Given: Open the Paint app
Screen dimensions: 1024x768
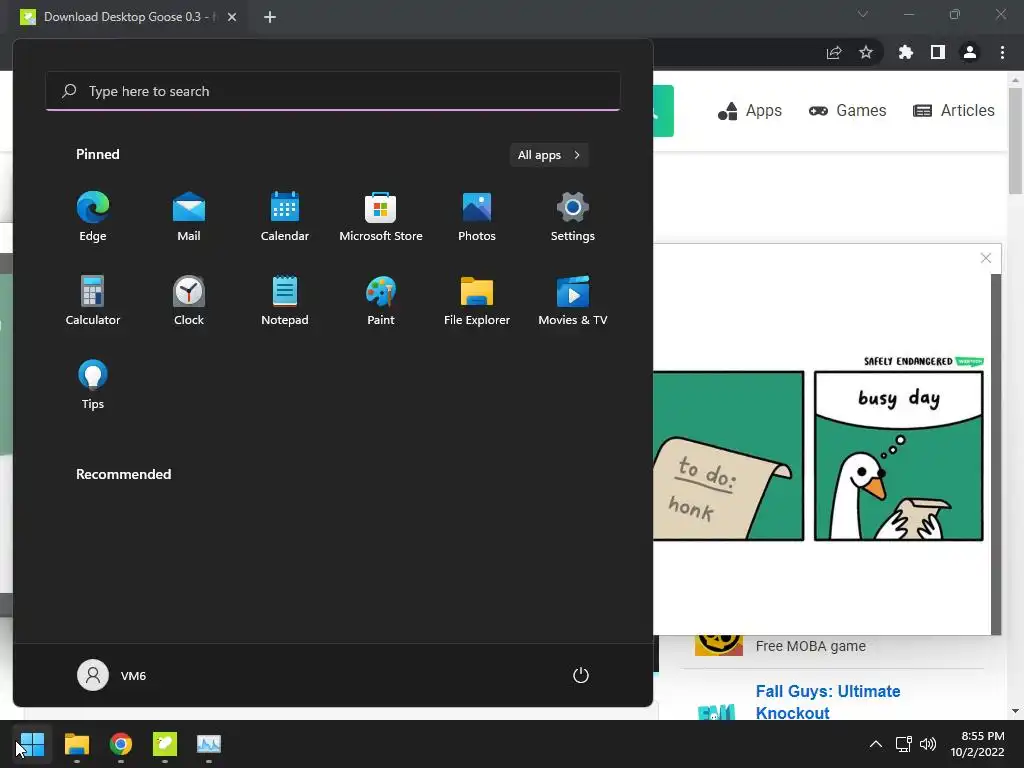Looking at the screenshot, I should pos(381,300).
